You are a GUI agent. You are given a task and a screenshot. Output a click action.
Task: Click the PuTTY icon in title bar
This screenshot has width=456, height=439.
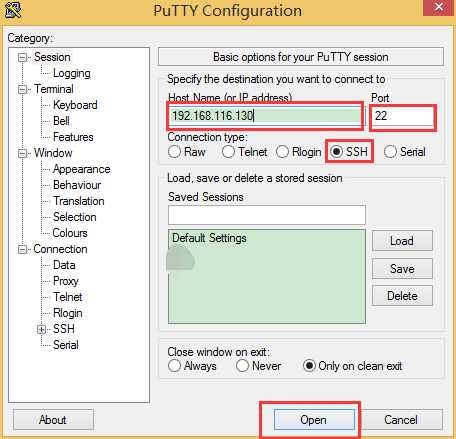[13, 10]
